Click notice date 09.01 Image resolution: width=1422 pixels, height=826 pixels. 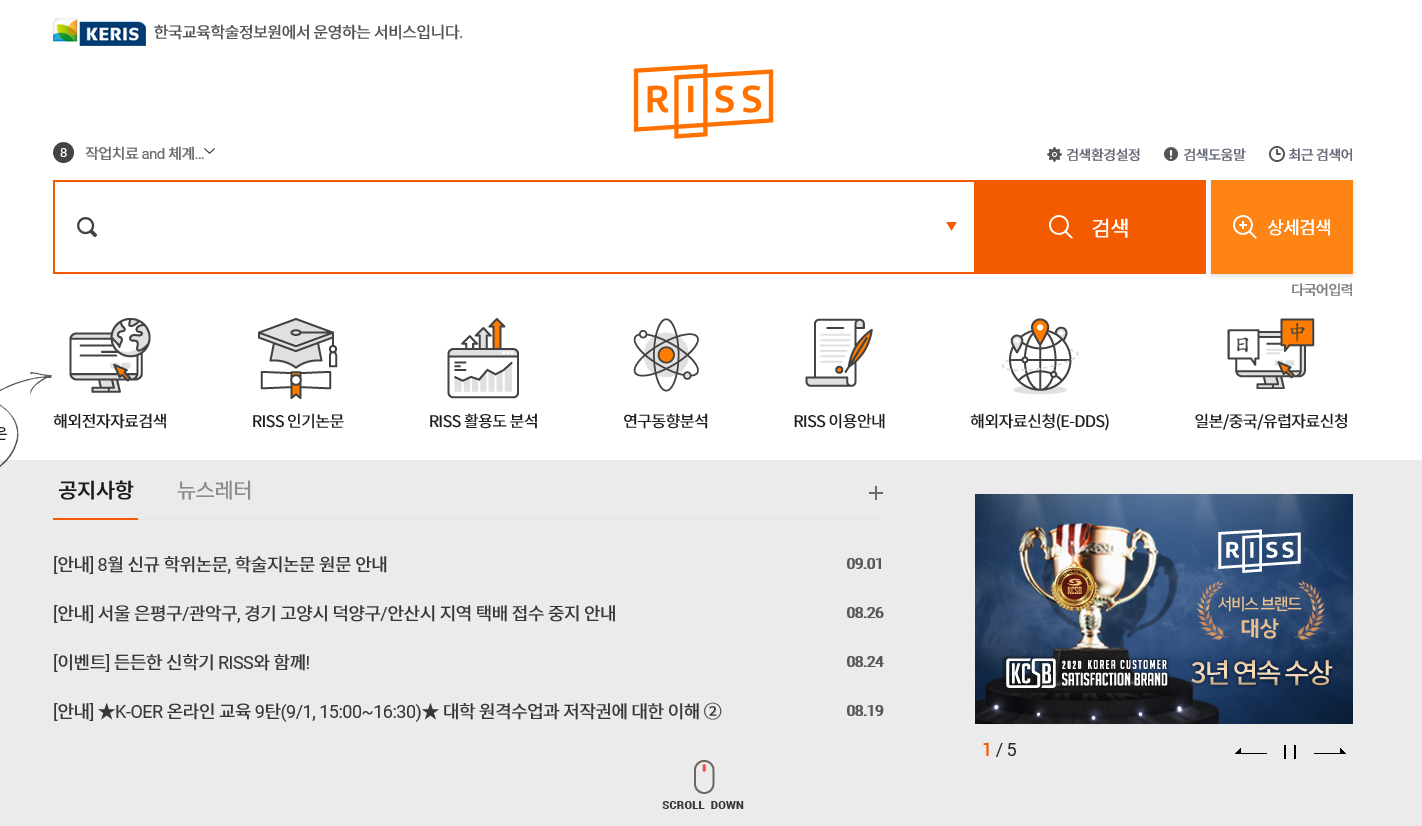(x=864, y=564)
